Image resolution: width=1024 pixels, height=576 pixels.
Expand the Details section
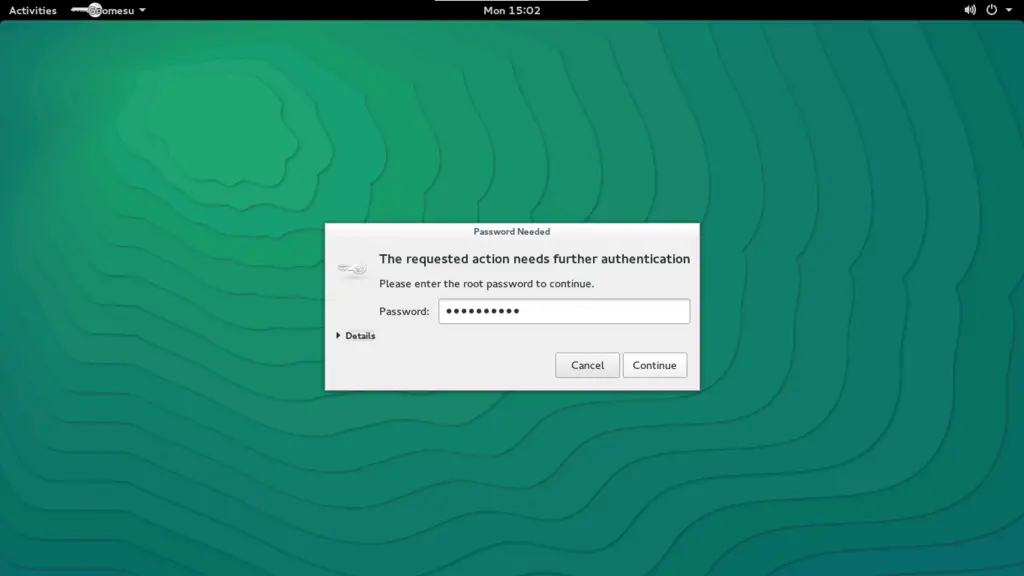pyautogui.click(x=356, y=336)
